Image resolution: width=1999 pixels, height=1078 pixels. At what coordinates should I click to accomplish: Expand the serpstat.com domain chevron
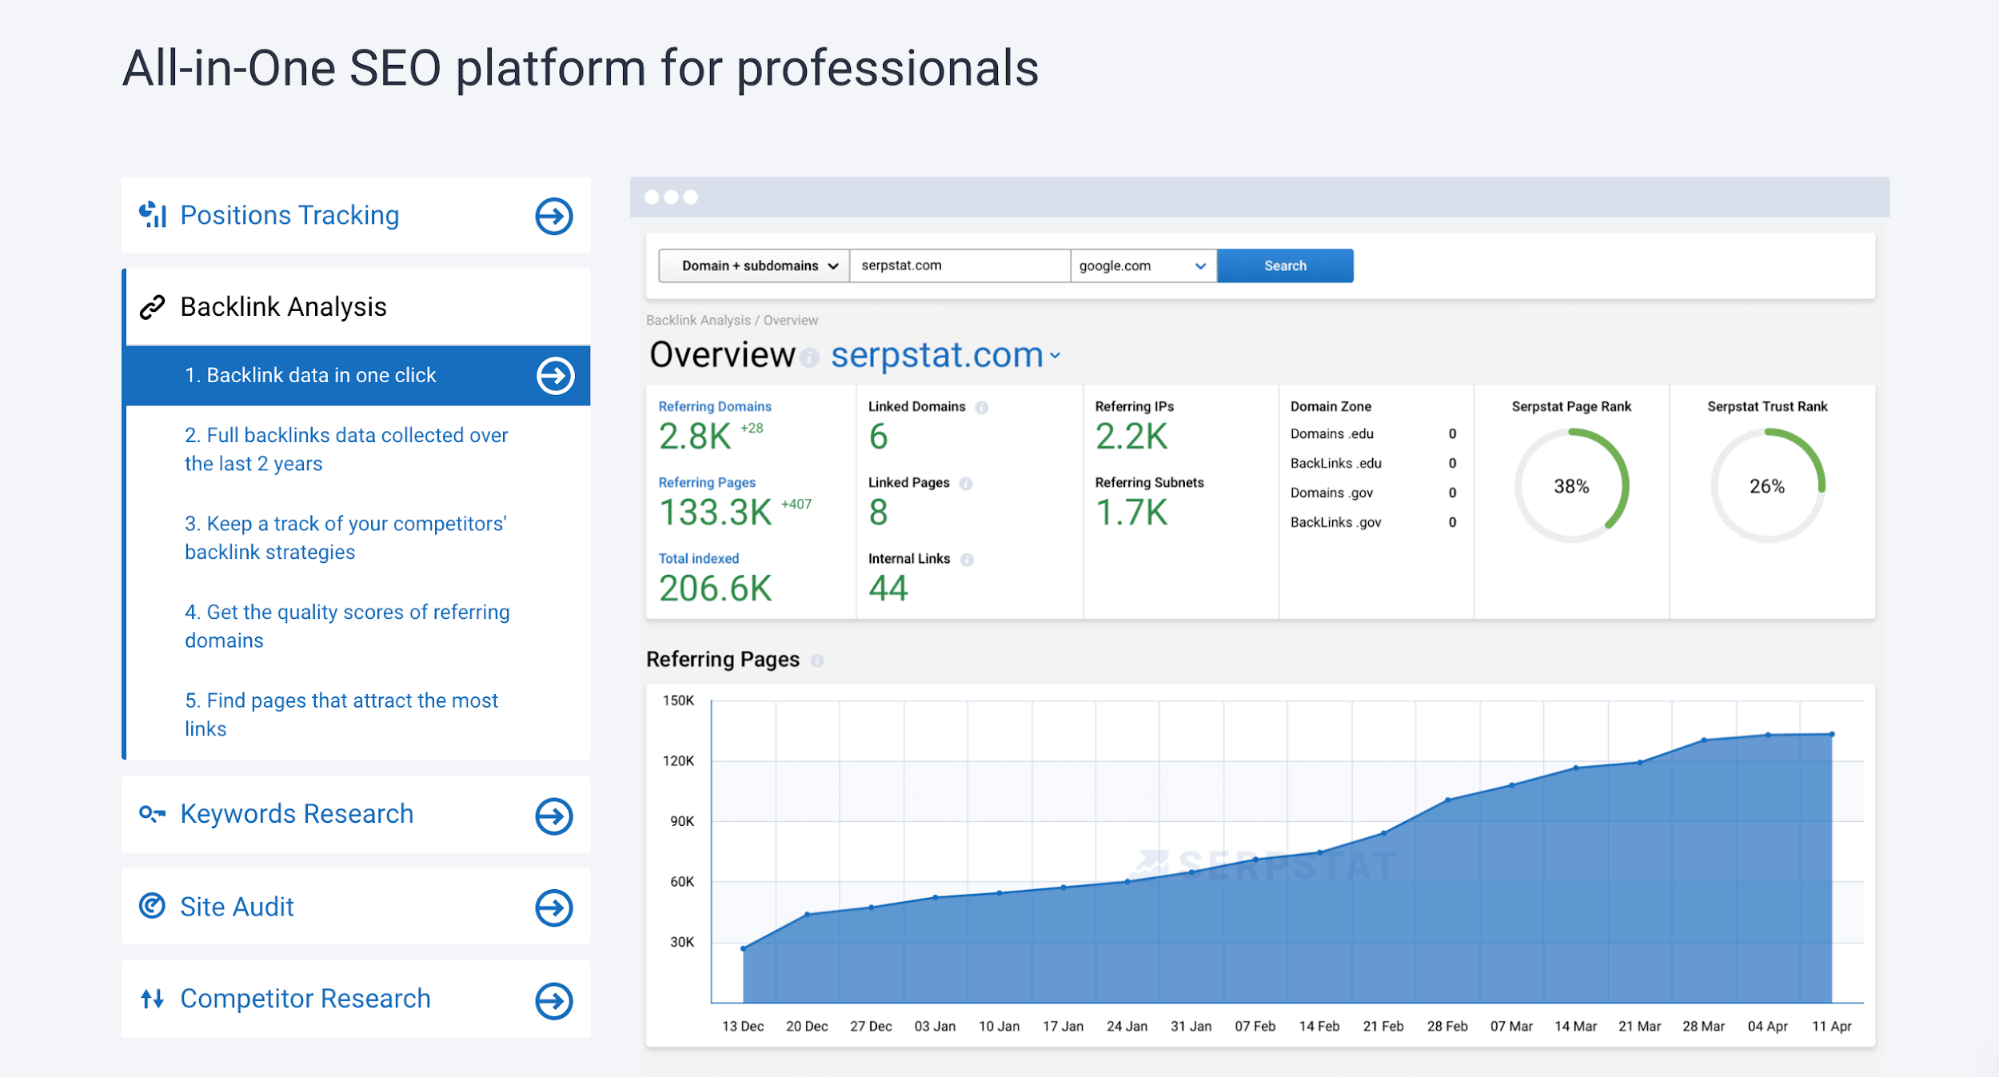tap(1054, 356)
